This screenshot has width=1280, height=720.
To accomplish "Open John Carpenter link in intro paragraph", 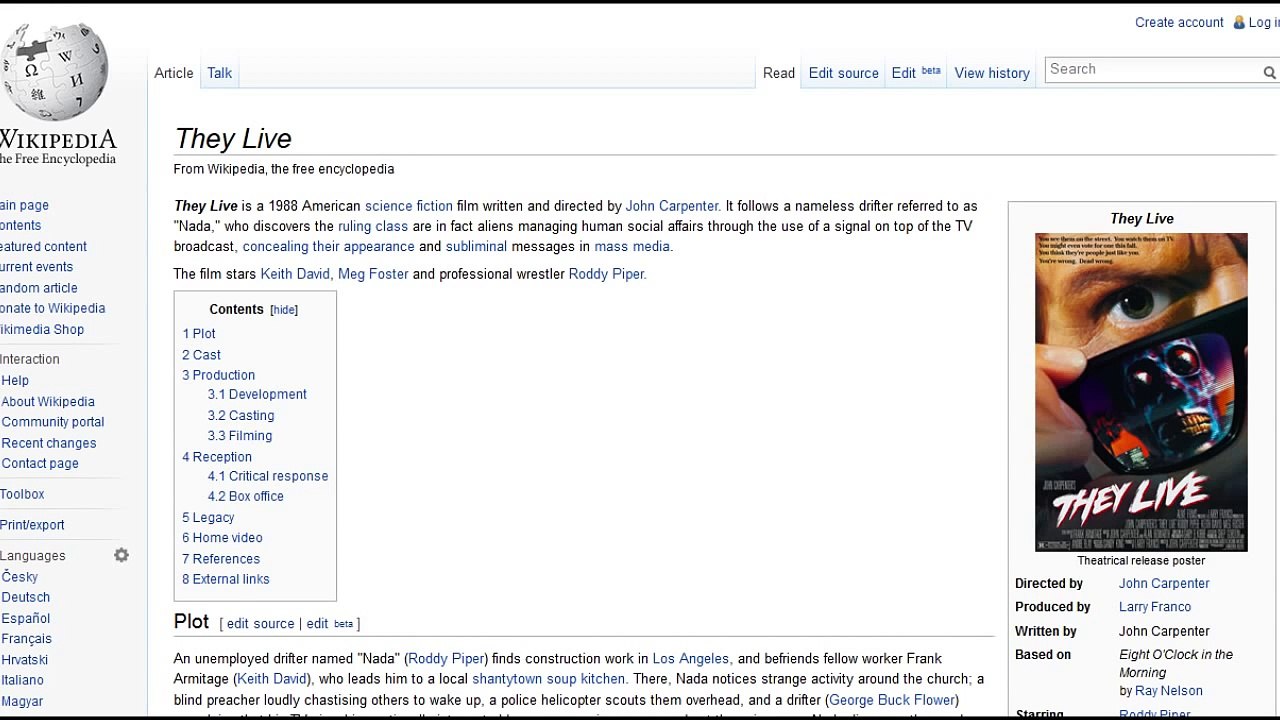I will [x=672, y=206].
